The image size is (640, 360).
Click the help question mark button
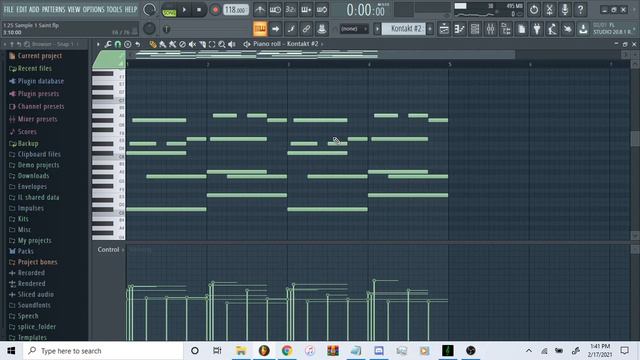coord(580,9)
